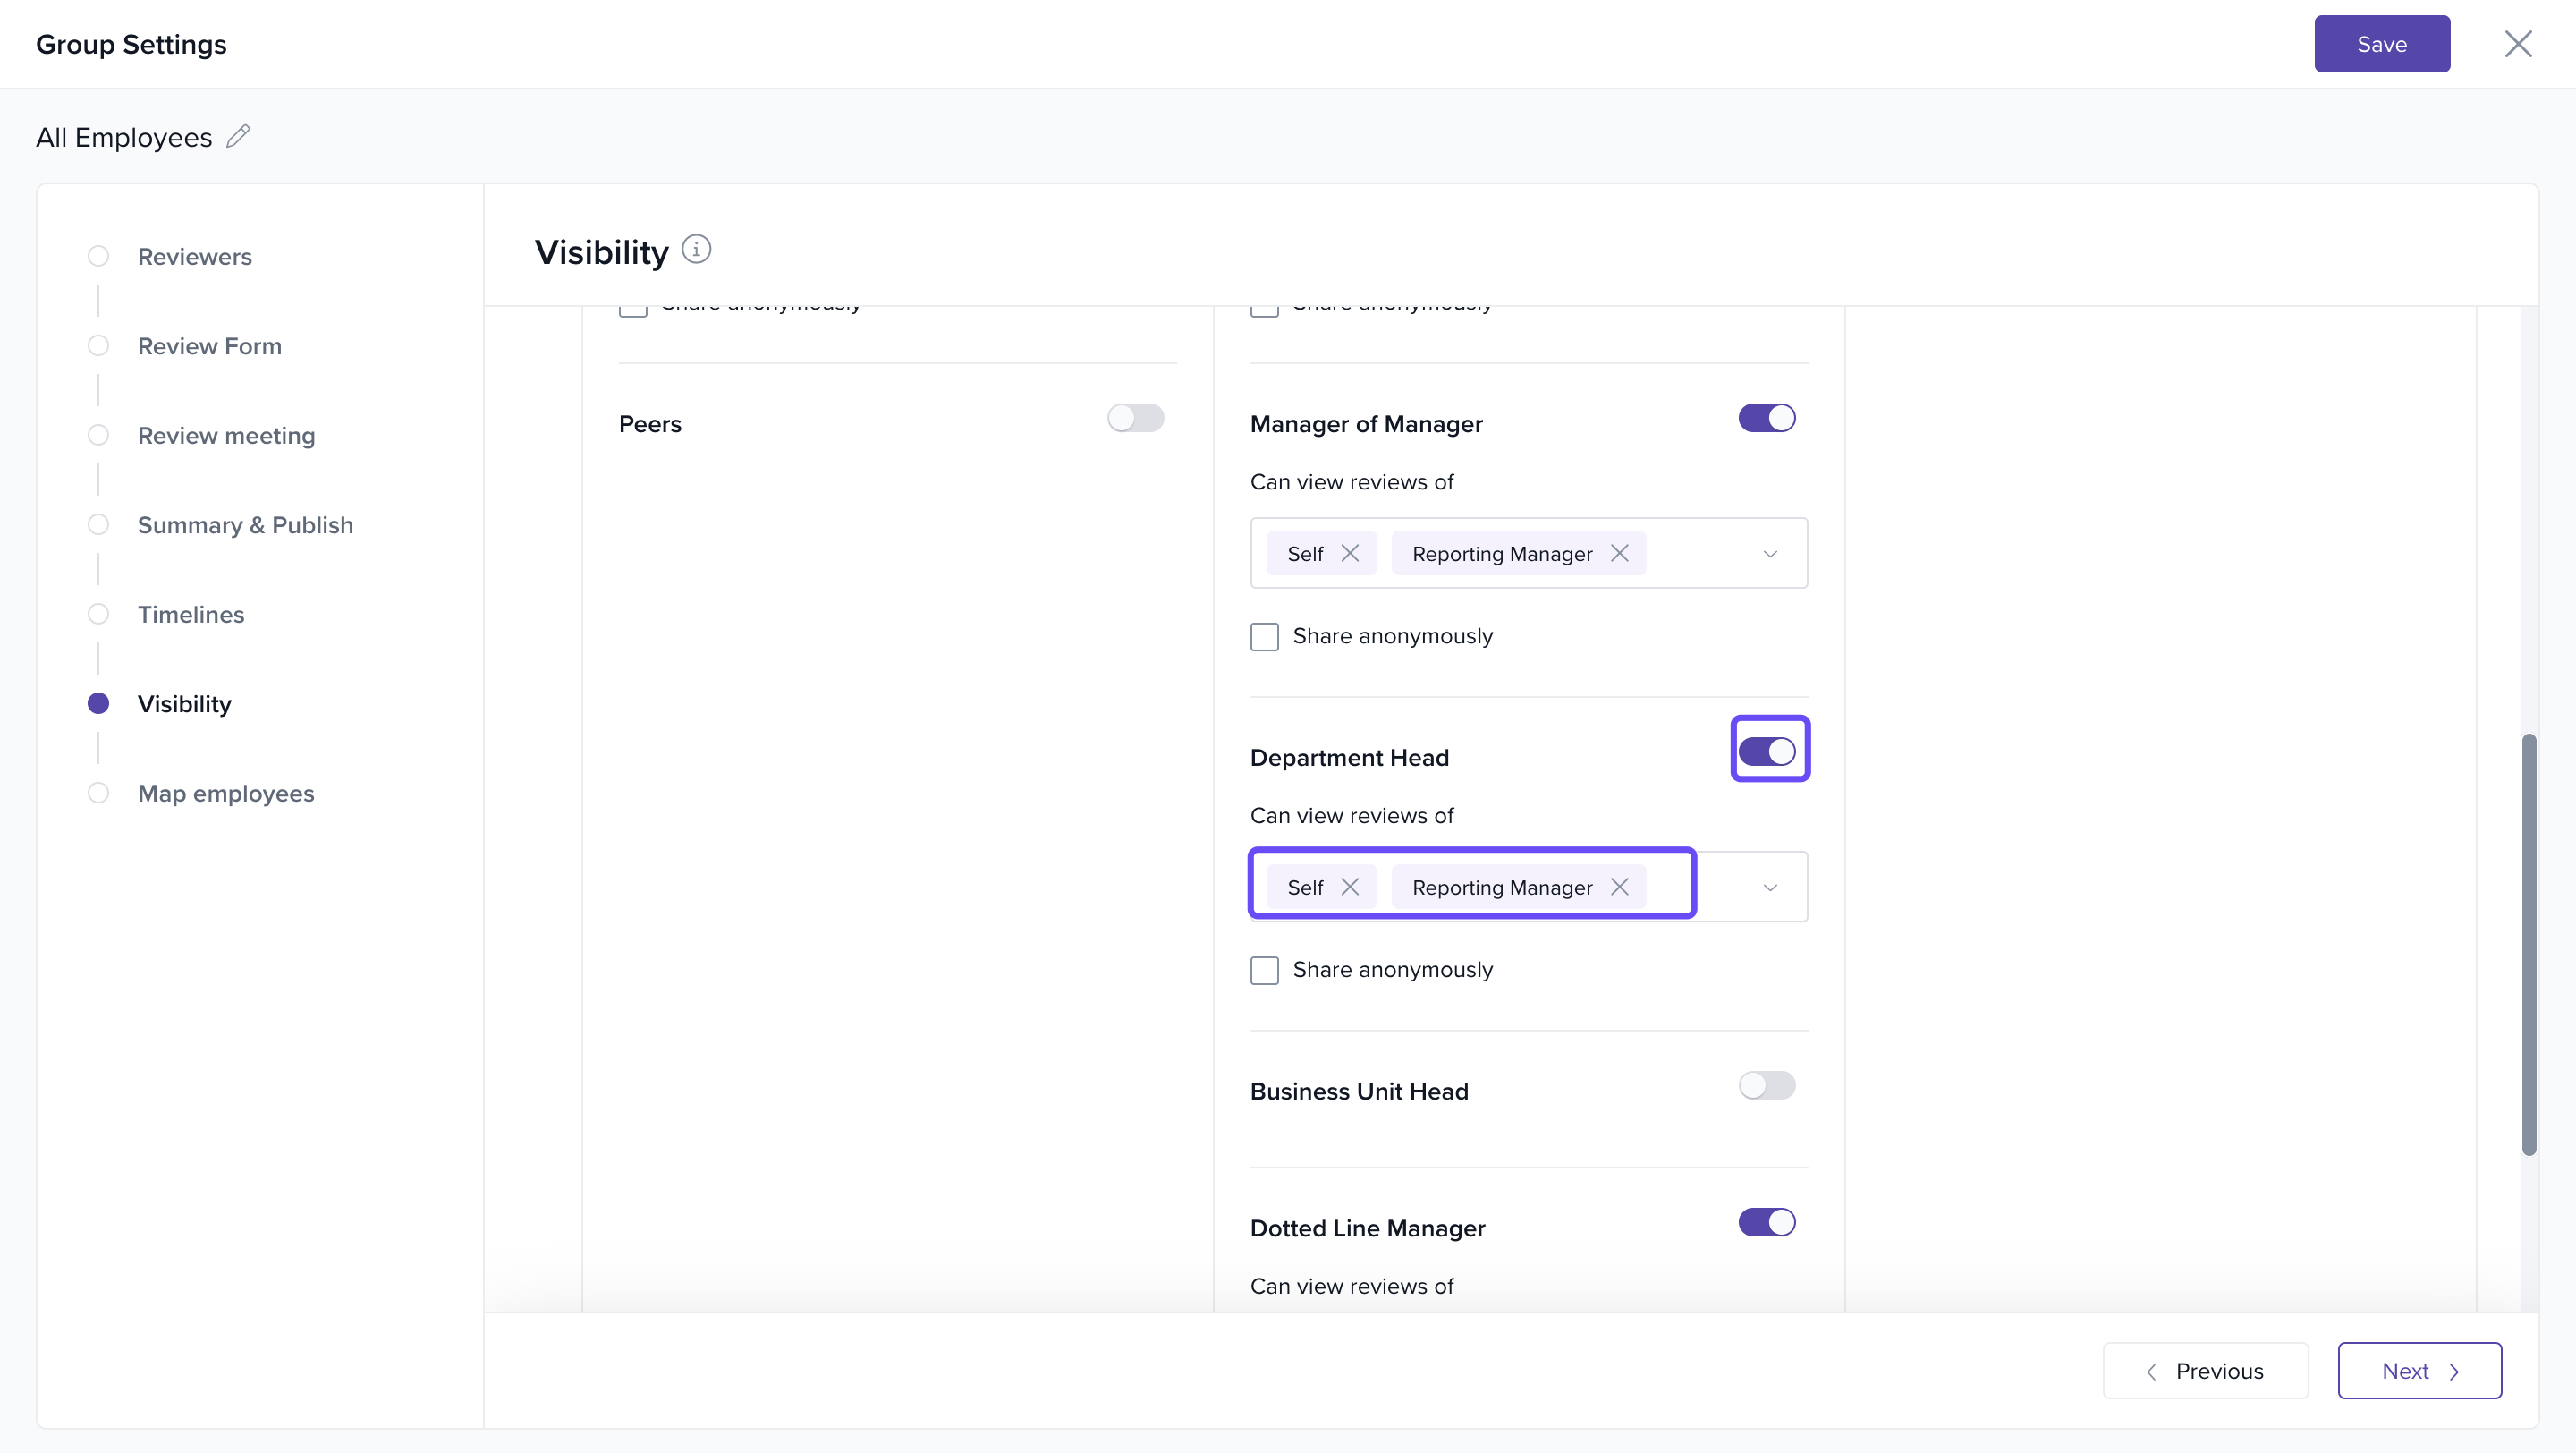Go to the Timelines step

[x=190, y=614]
